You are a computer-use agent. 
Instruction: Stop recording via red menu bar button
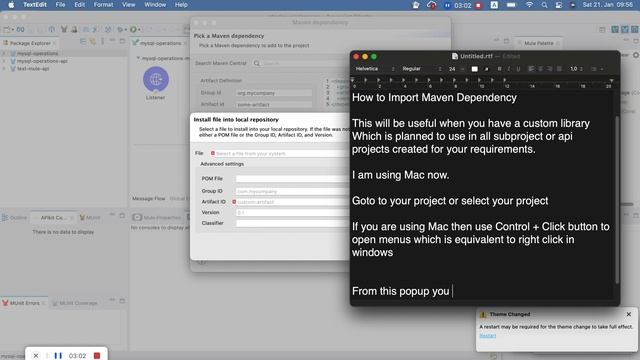tap(478, 5)
